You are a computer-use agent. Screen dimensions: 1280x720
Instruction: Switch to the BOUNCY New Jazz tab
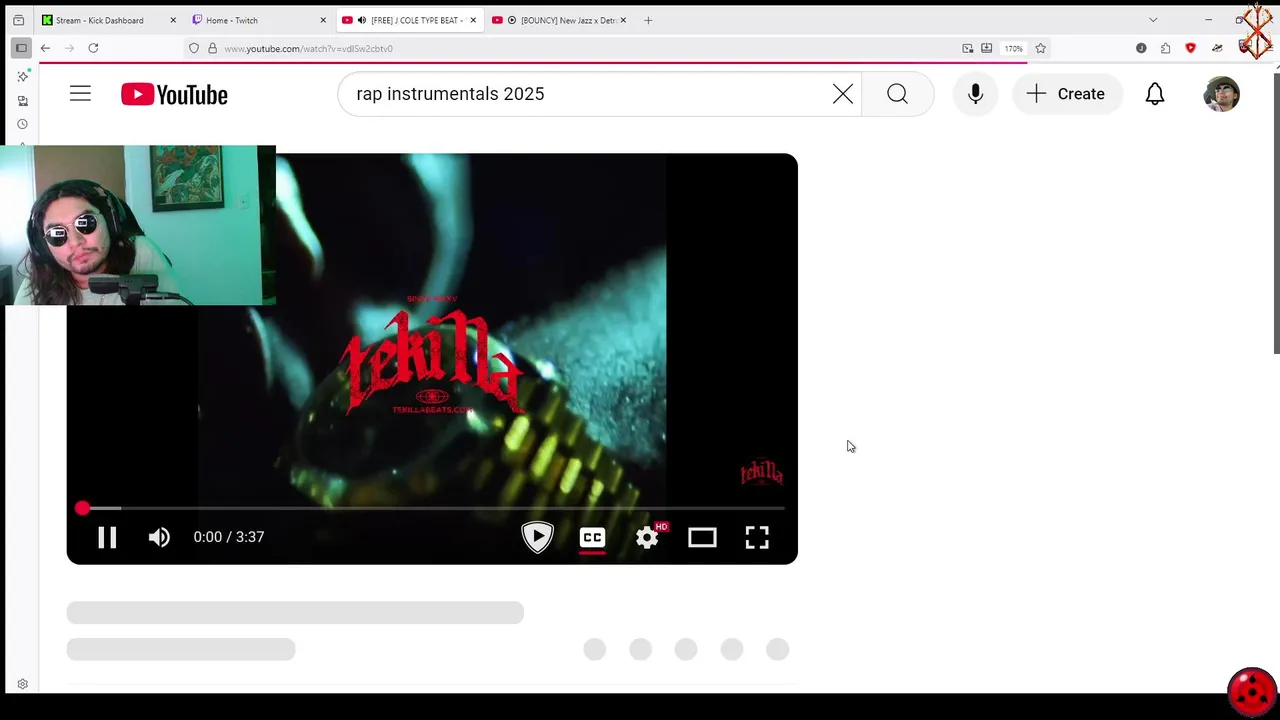(x=562, y=20)
